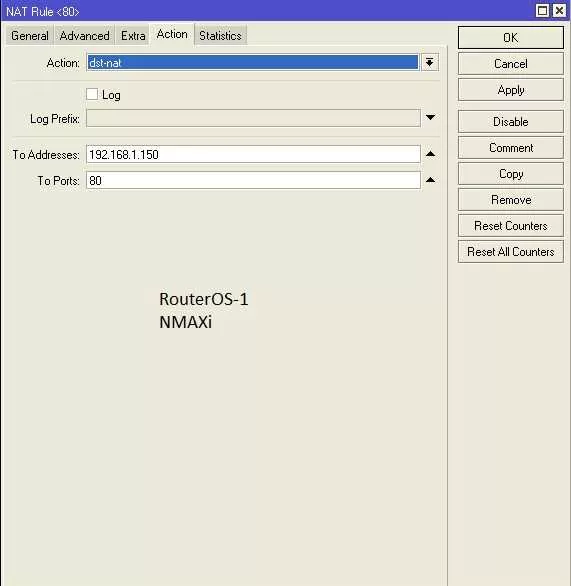
Task: Copy the NAT rule
Action: 511,174
